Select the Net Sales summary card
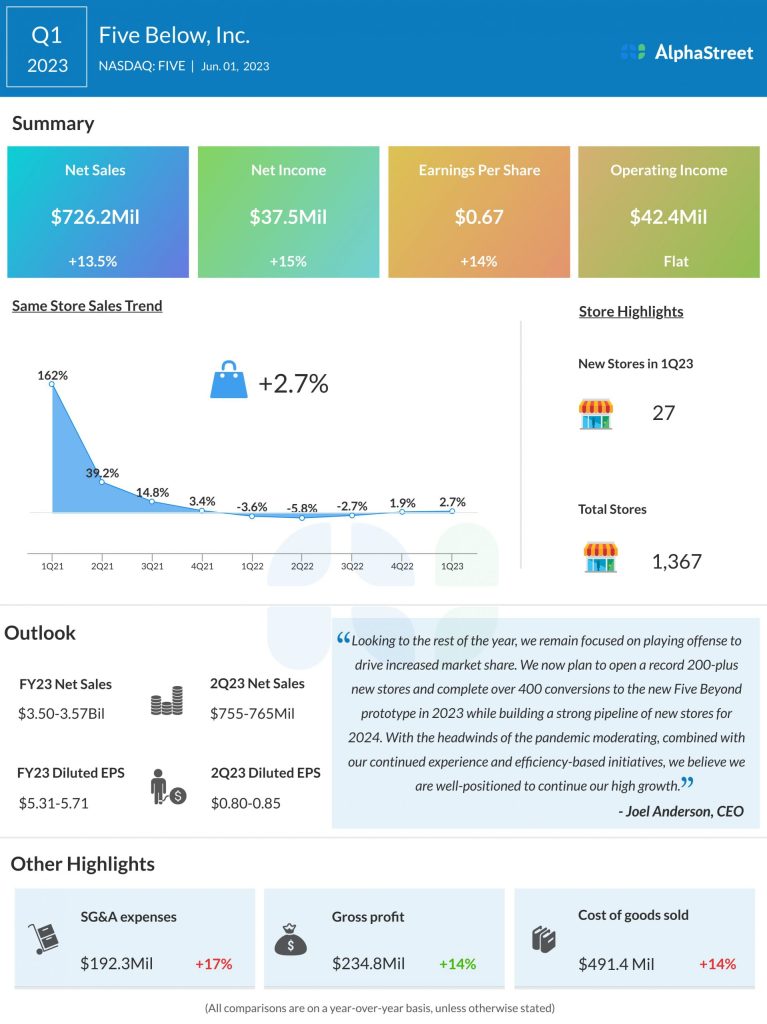This screenshot has height=1024, width=767. coord(98,212)
